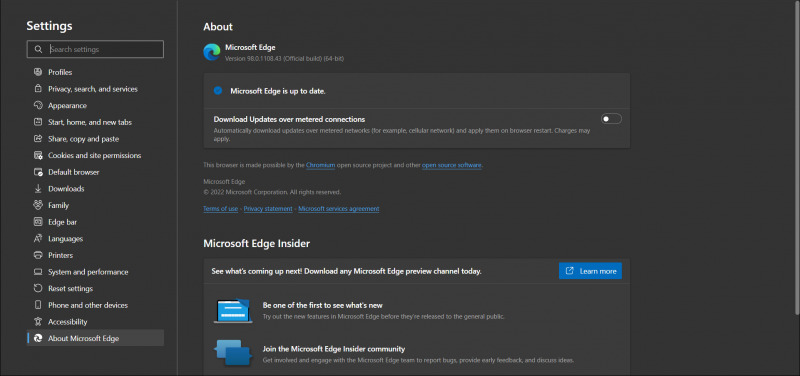800x376 pixels.
Task: Click the laptop illustration for what's new
Action: coord(233,310)
